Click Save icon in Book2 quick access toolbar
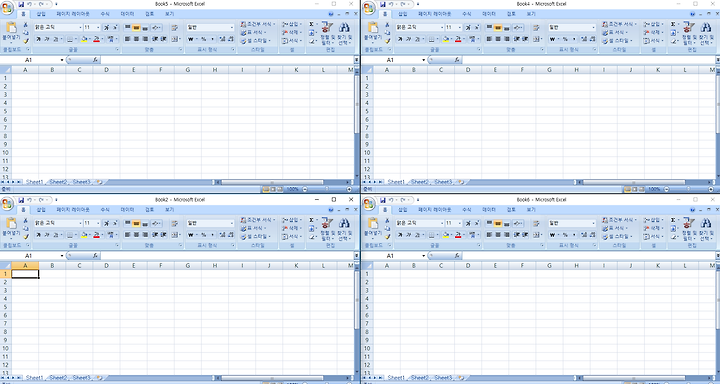The image size is (720, 384). tap(22, 200)
